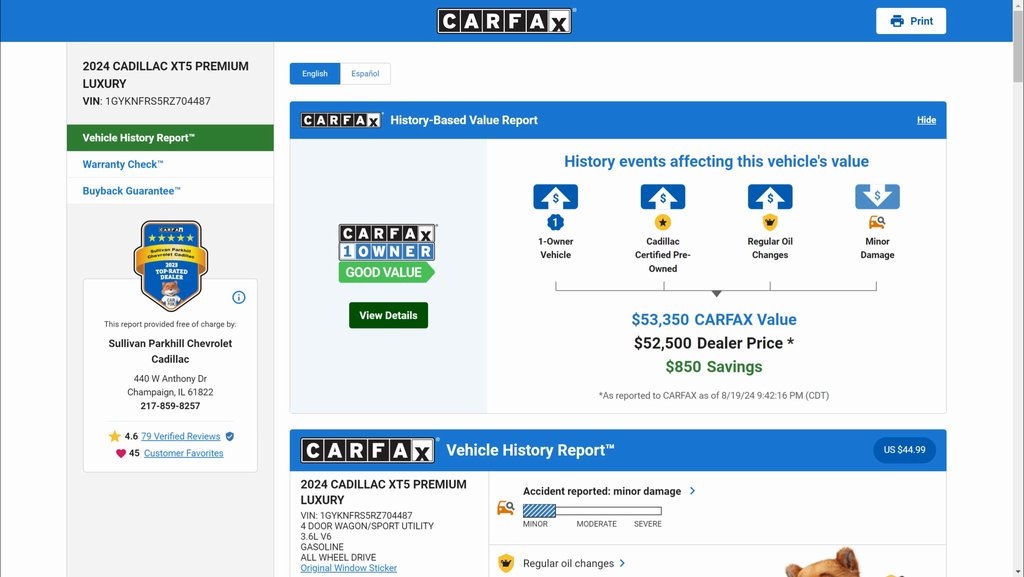
Task: Click the CARFAX logo in the header
Action: 505,21
